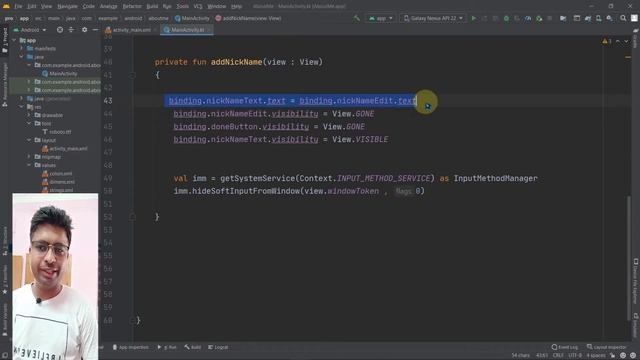Image resolution: width=640 pixels, height=360 pixels.
Task: Click the Select Opened File target icon
Action: point(60,30)
